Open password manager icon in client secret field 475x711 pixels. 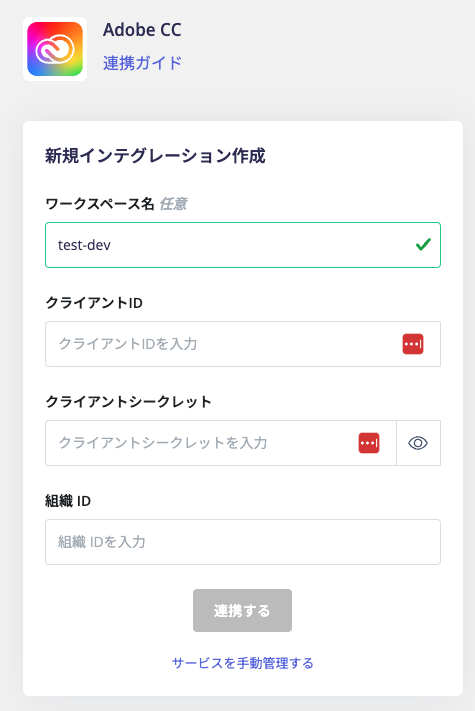pos(369,443)
